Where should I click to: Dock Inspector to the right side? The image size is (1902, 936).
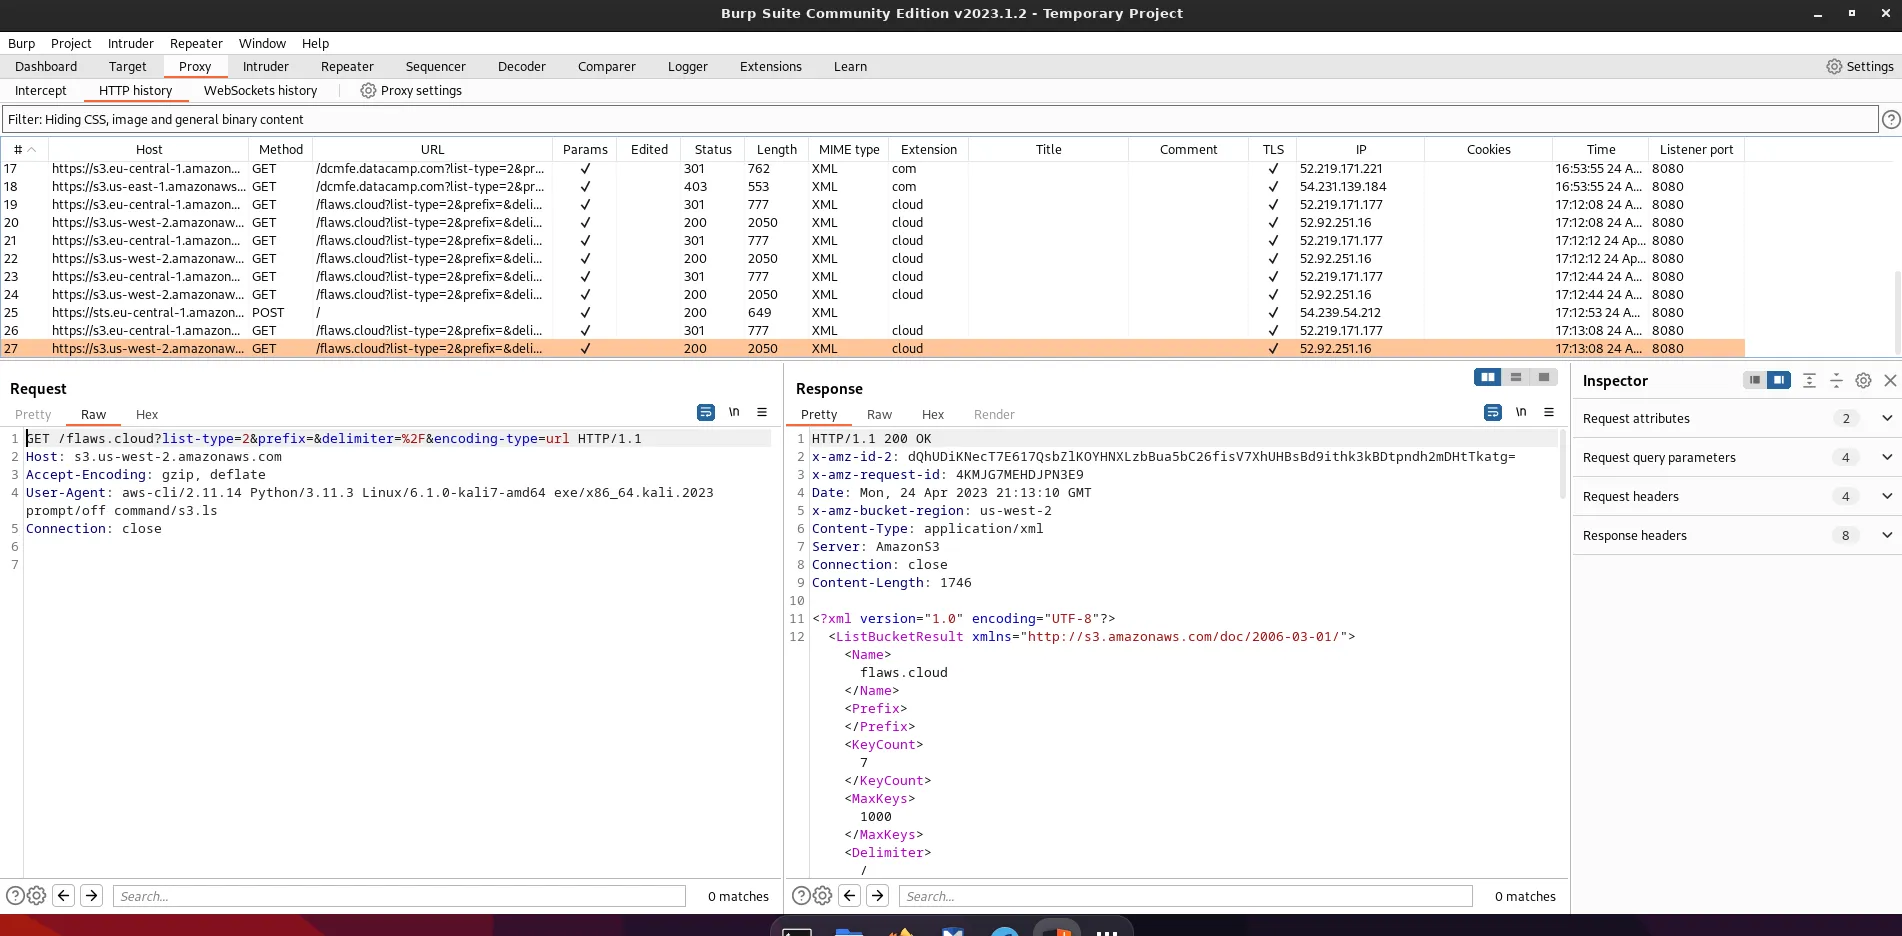(1779, 380)
